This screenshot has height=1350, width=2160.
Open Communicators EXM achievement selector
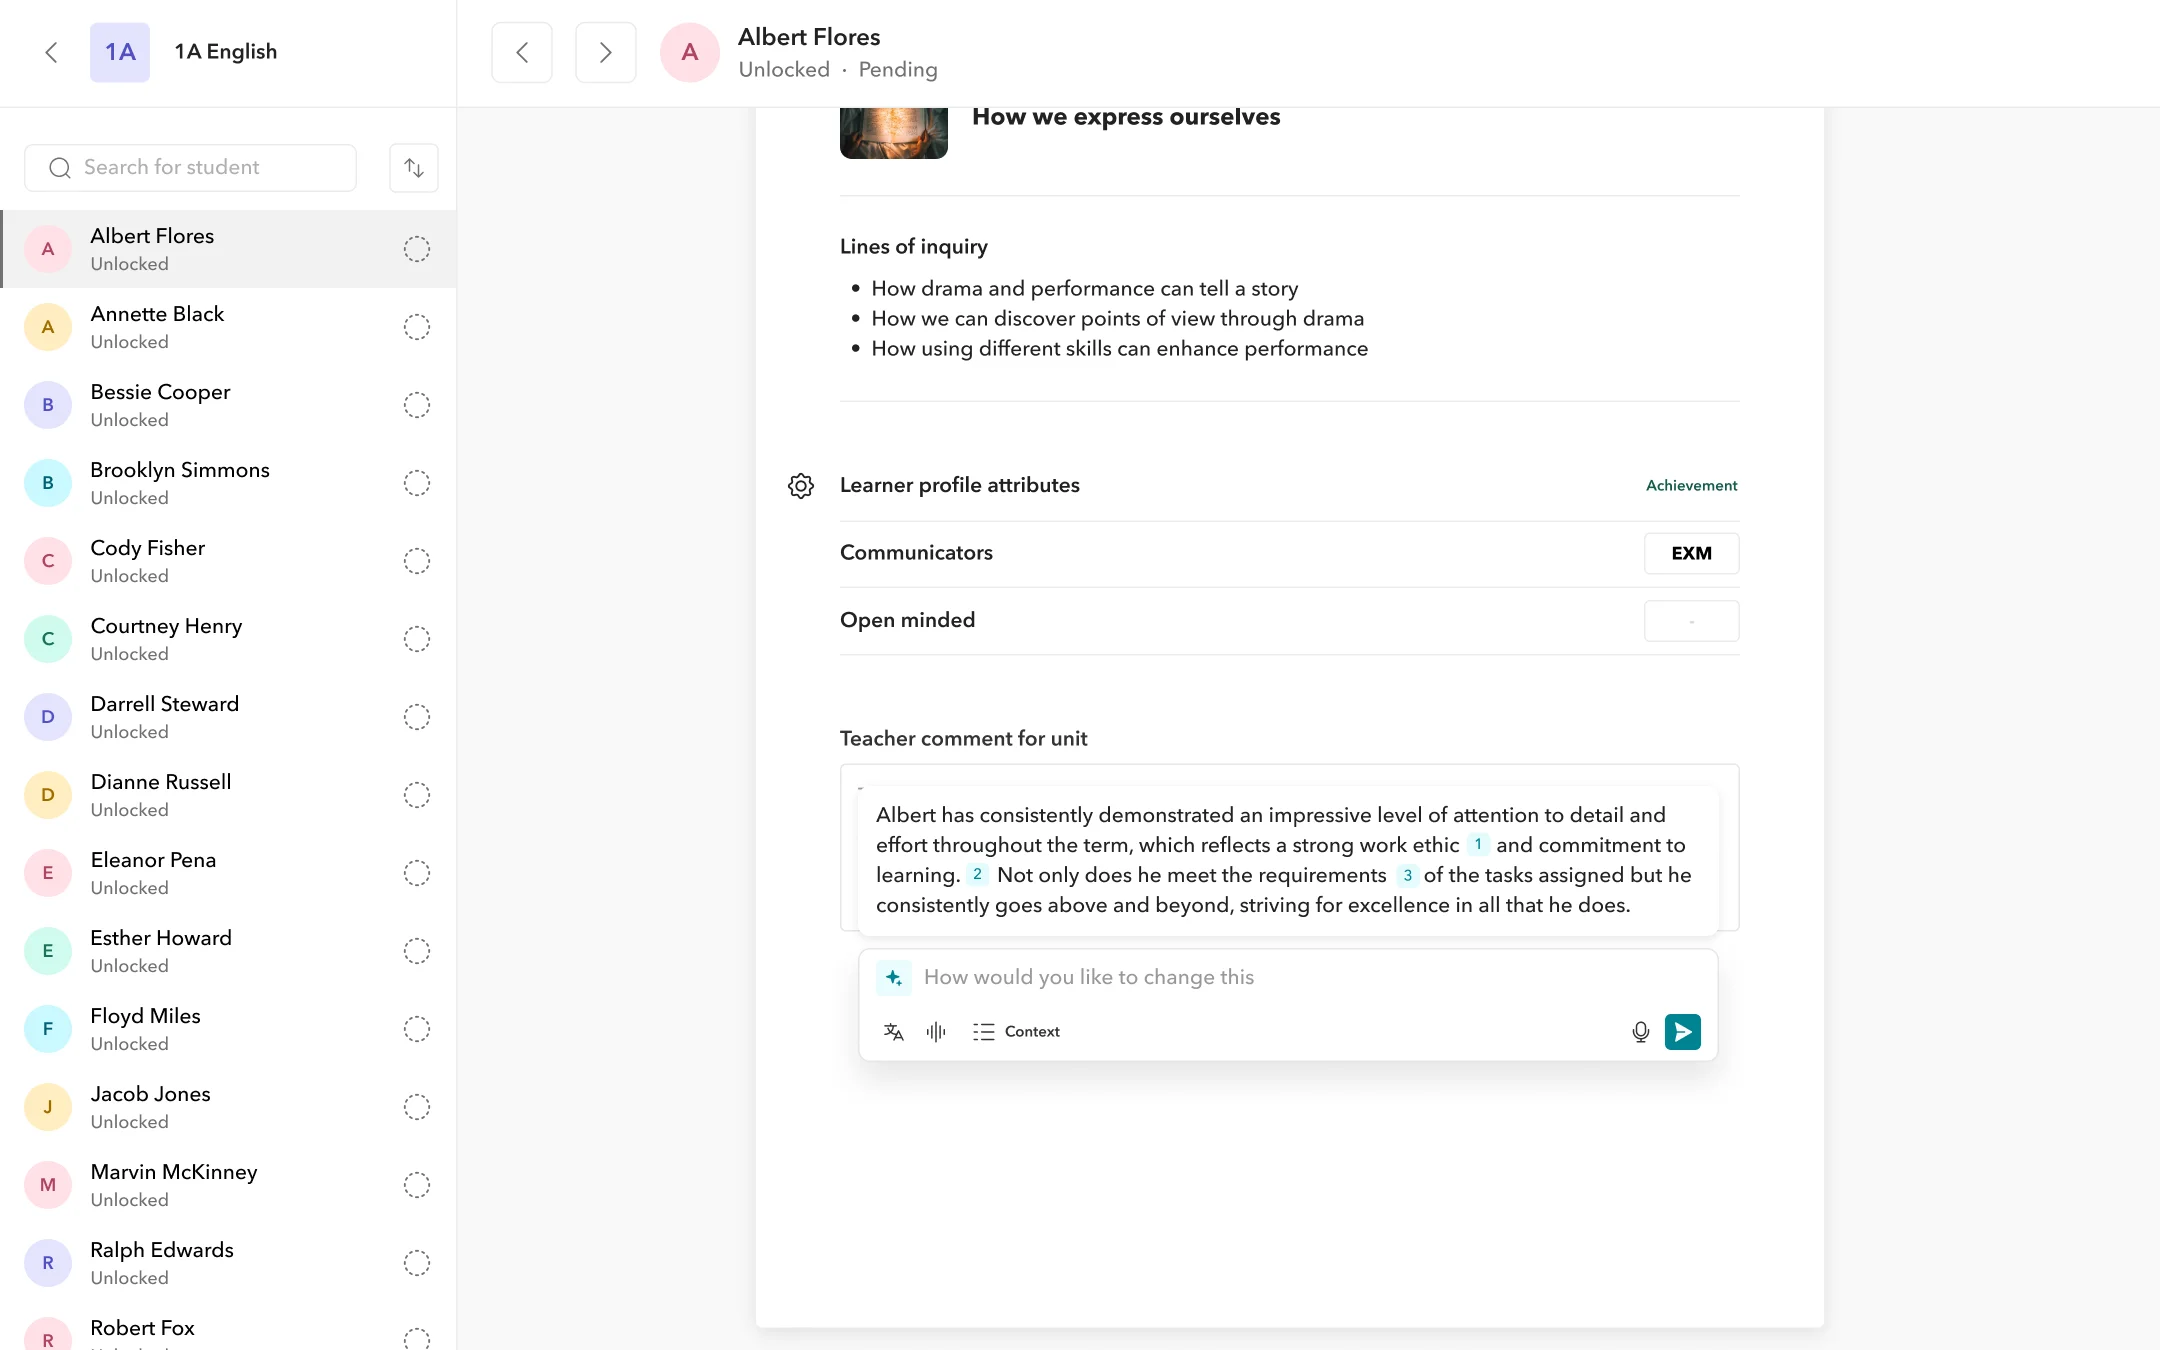point(1692,554)
